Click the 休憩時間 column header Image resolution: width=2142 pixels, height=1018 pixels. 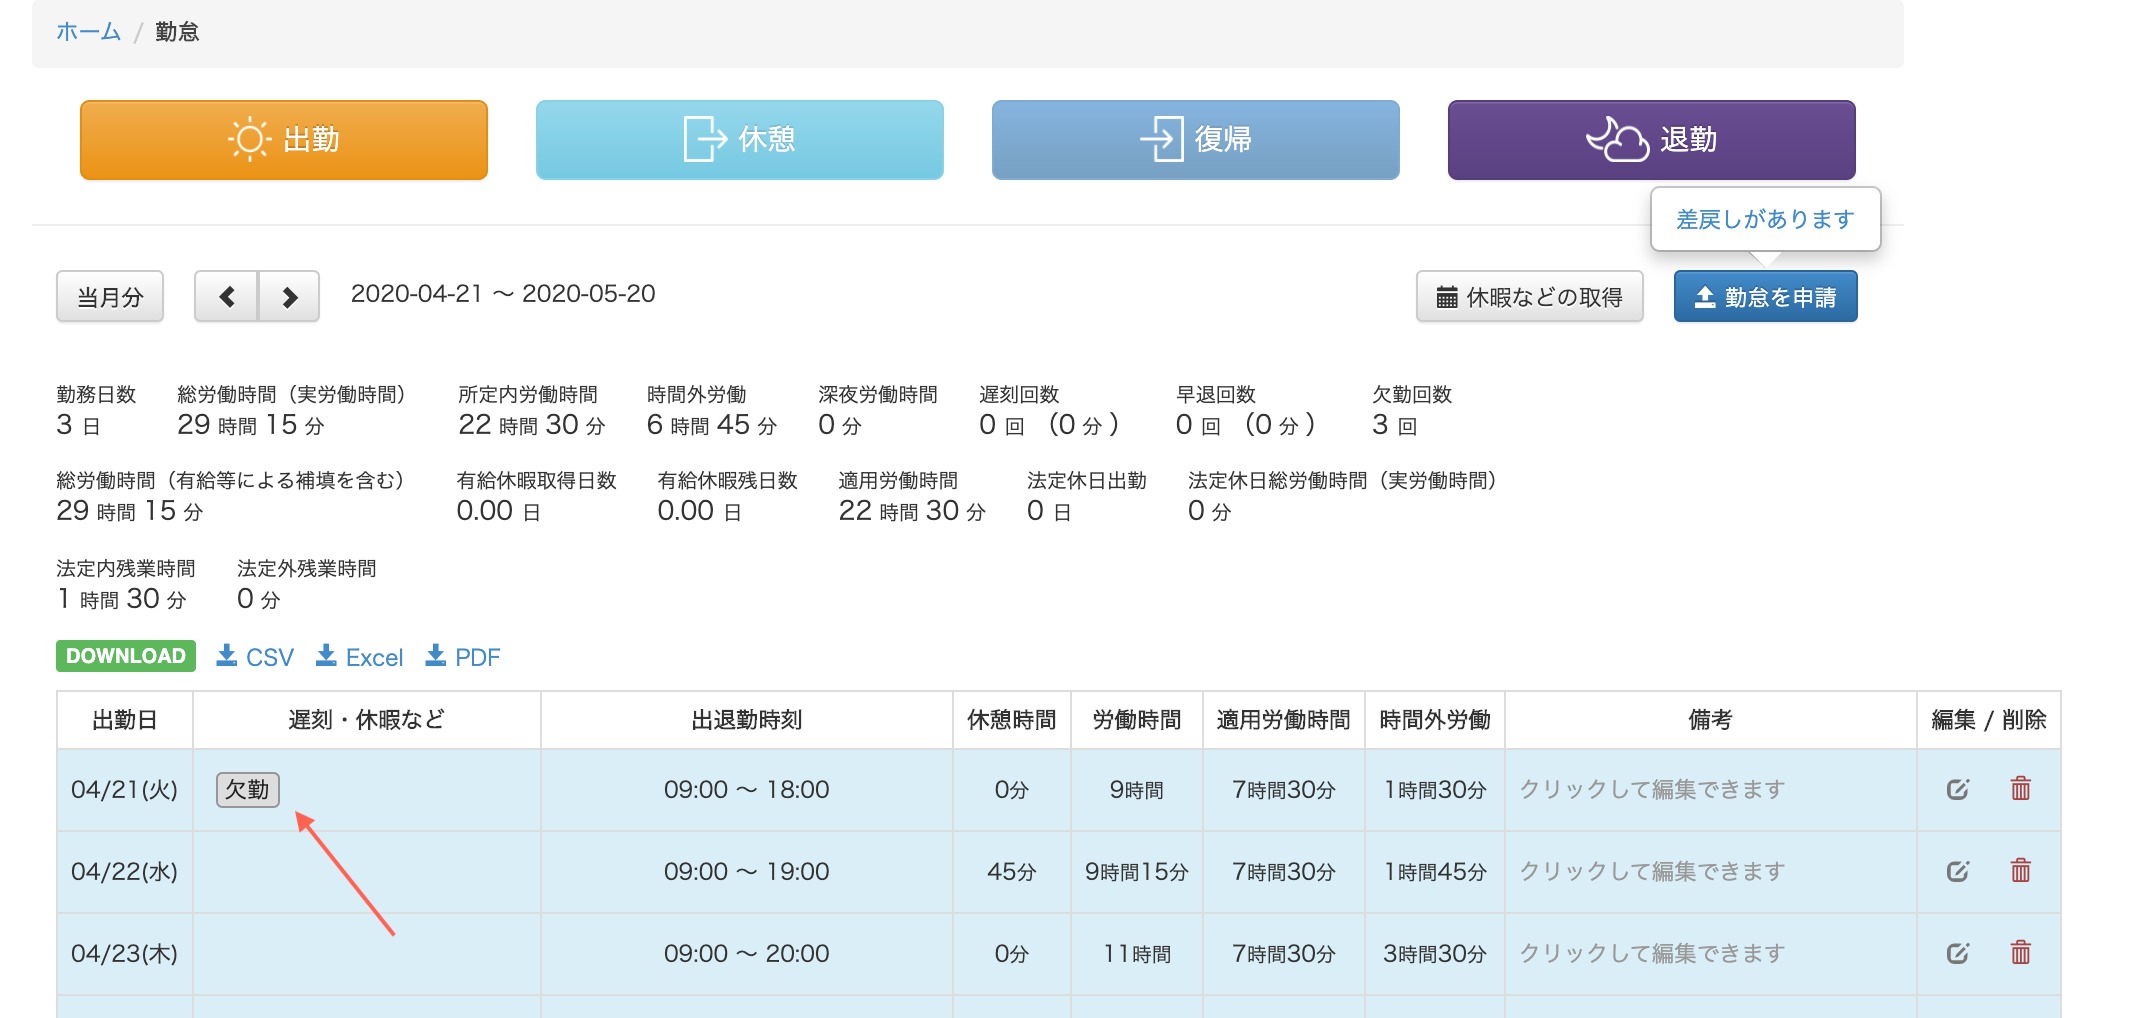[x=1012, y=720]
